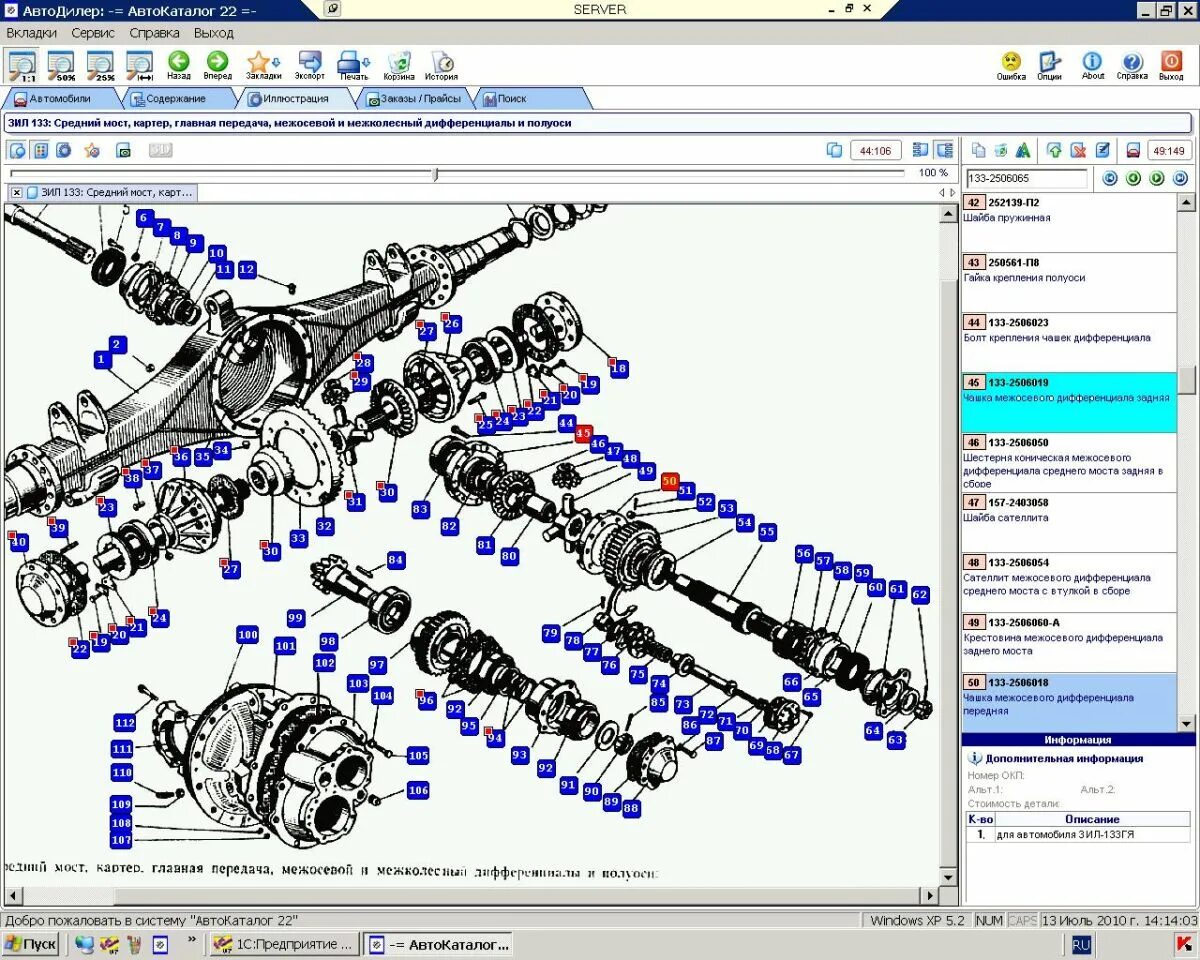Image resolution: width=1200 pixels, height=960 pixels.
Task: Report an error via Ошибка icon
Action: point(1011,65)
